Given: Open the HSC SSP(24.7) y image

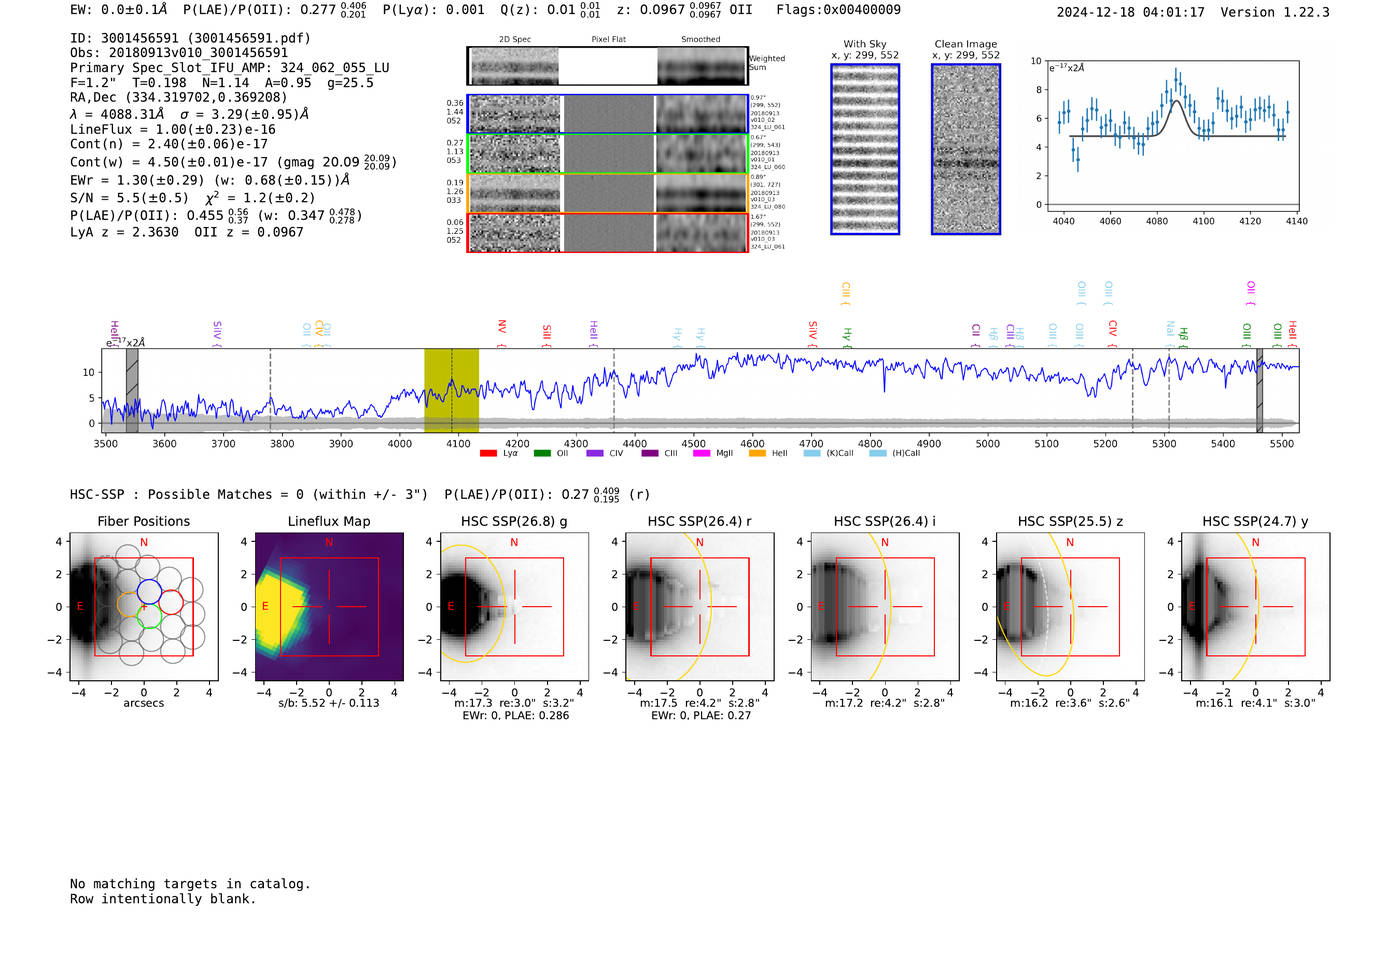Looking at the screenshot, I should tap(1256, 607).
